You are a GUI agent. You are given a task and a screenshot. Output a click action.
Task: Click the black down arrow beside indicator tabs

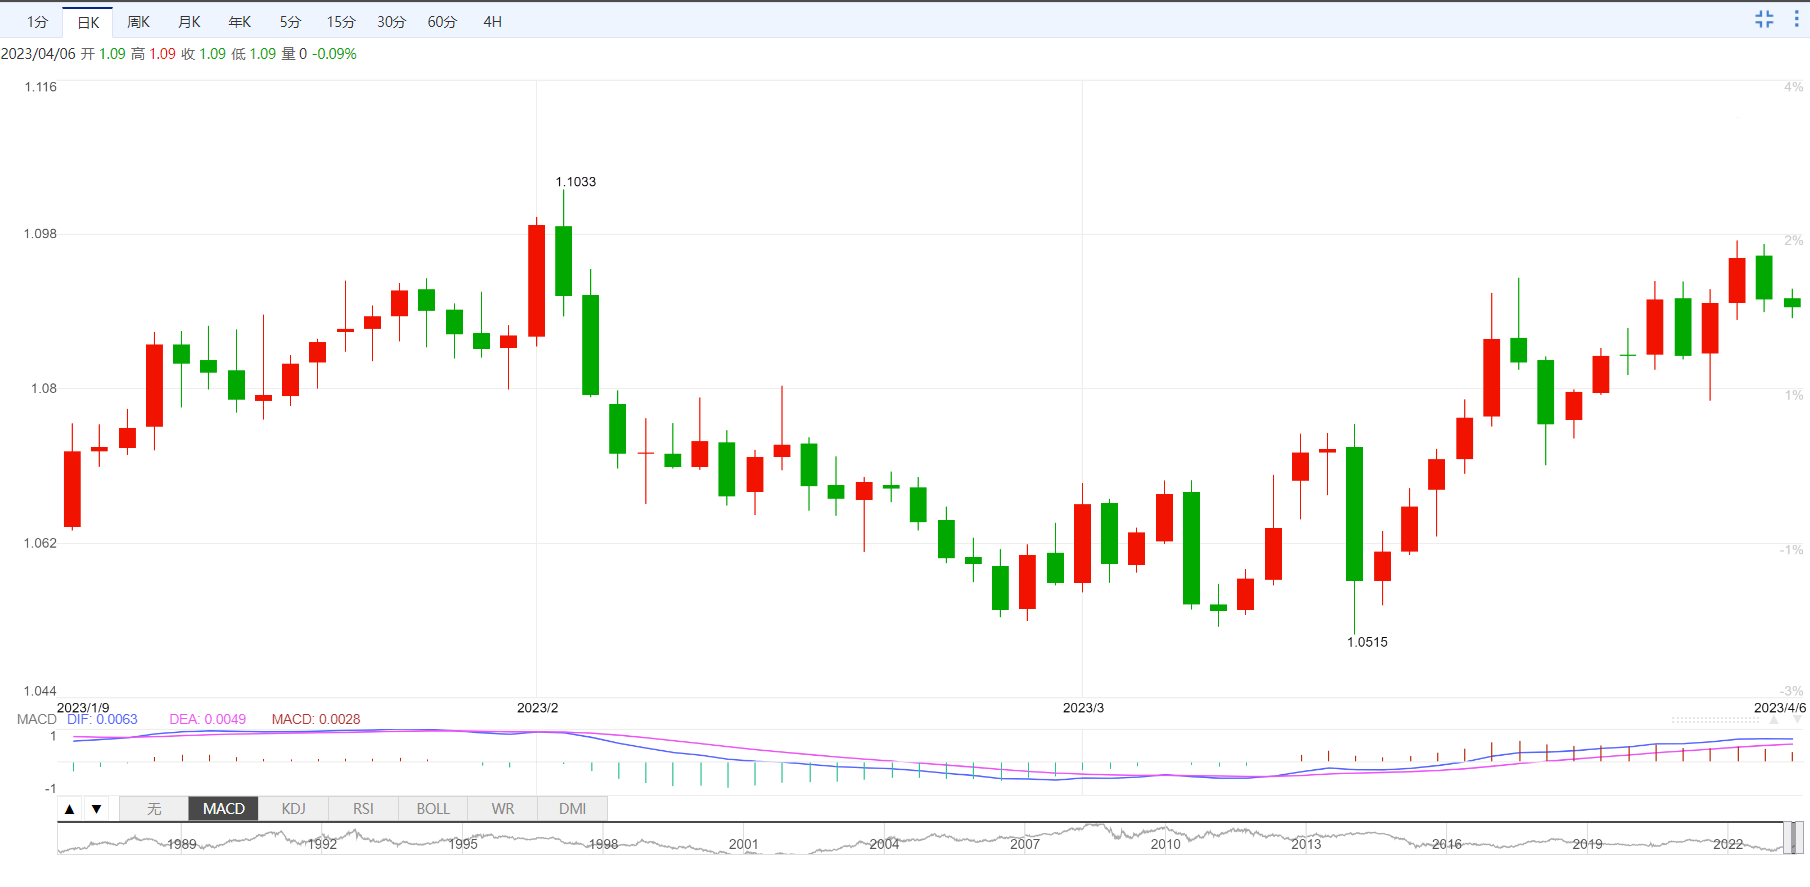pyautogui.click(x=96, y=809)
